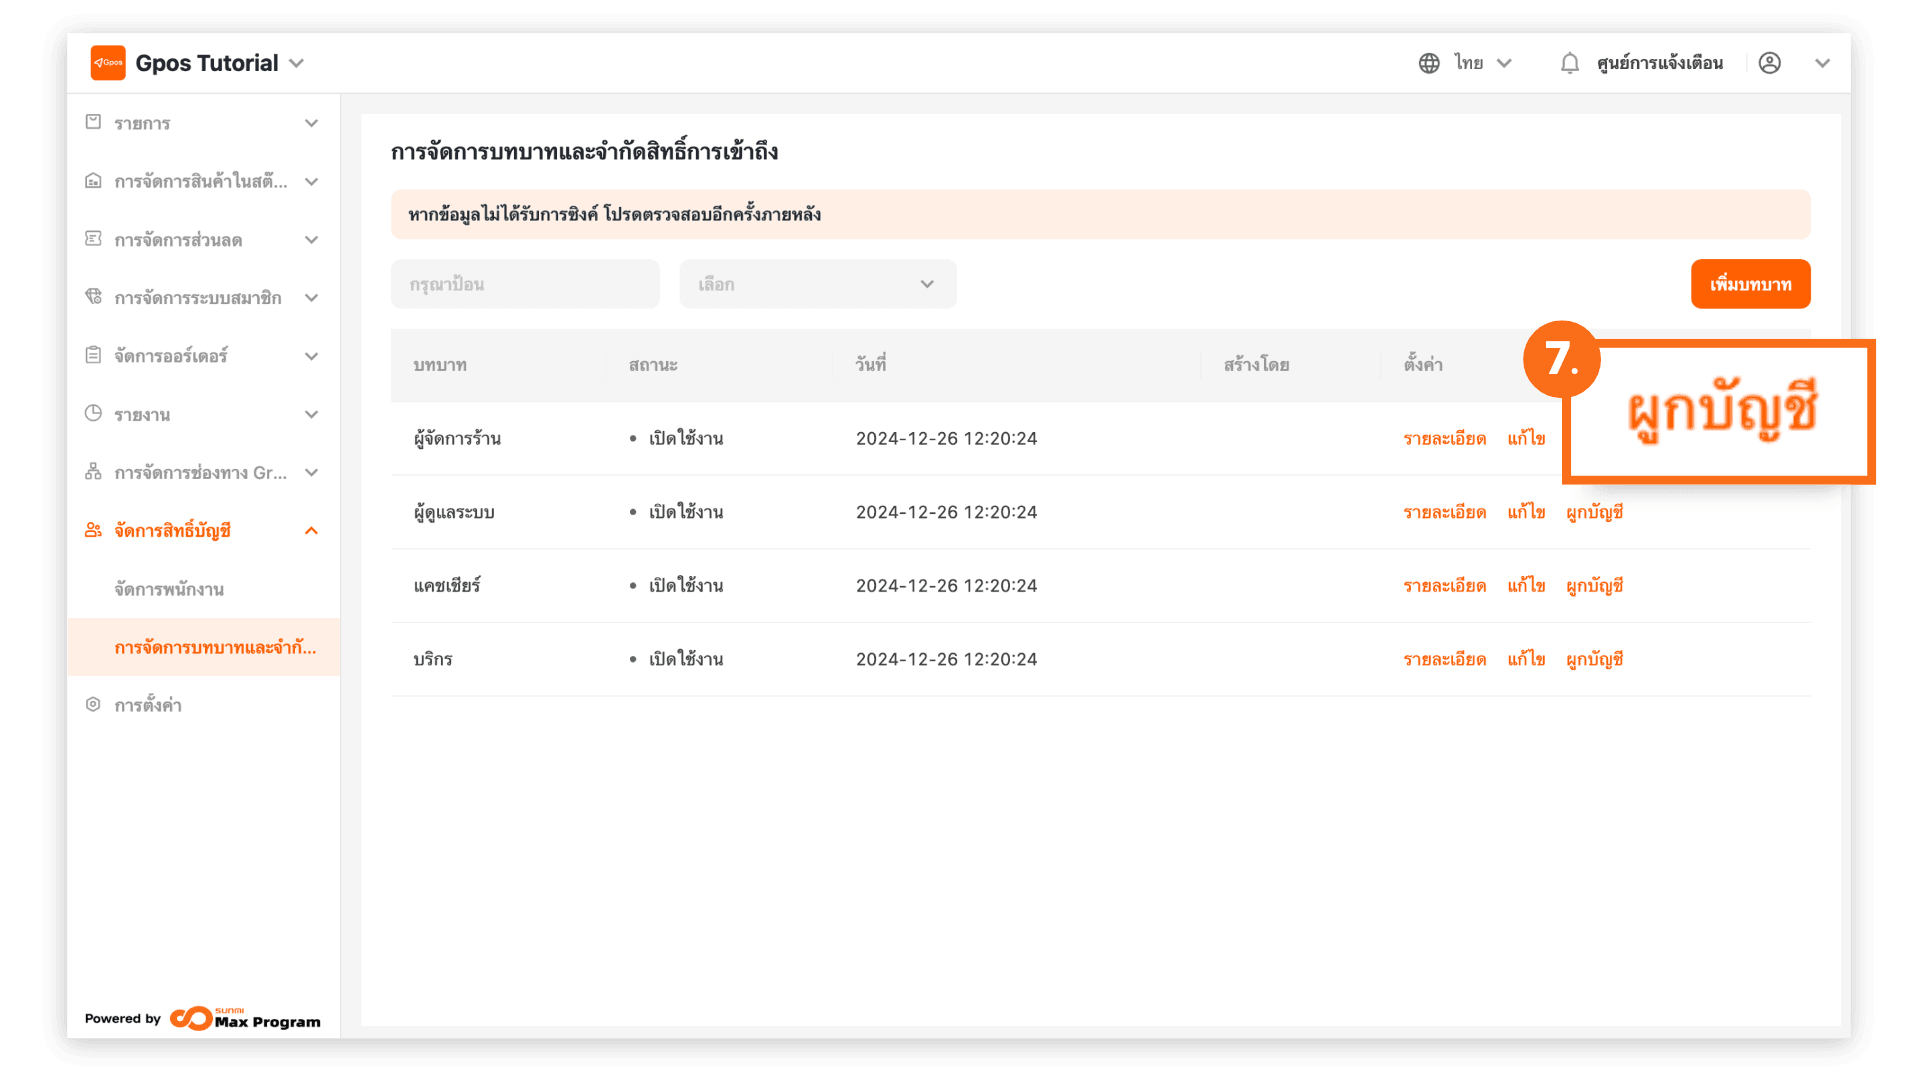Click การจัดการส่วนลด coupon icon
This screenshot has height=1080, width=1920.
[x=93, y=239]
